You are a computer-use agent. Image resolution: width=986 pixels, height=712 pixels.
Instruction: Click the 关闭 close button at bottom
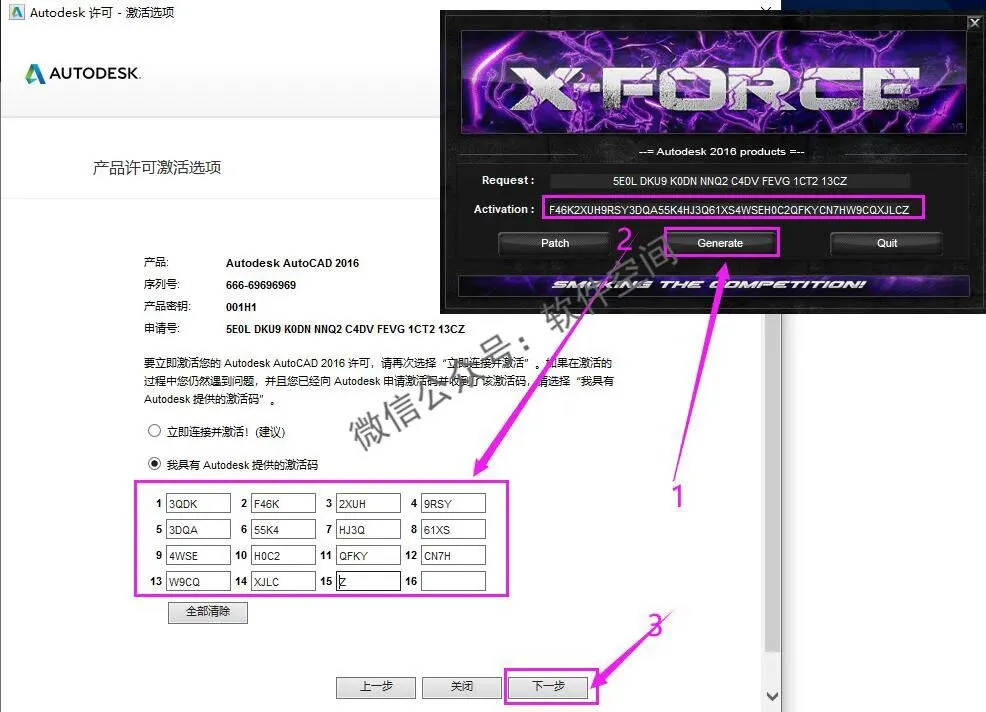pos(462,687)
